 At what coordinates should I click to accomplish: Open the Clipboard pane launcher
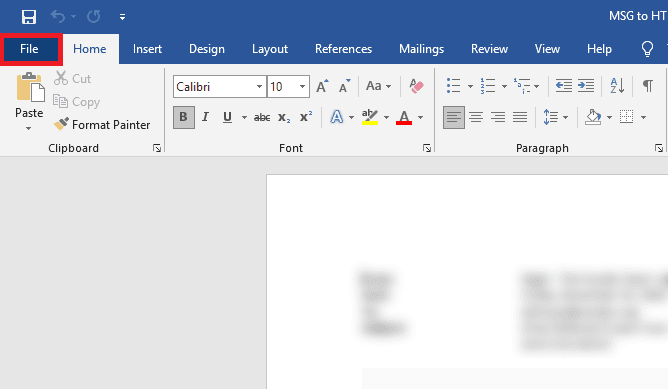tap(157, 148)
